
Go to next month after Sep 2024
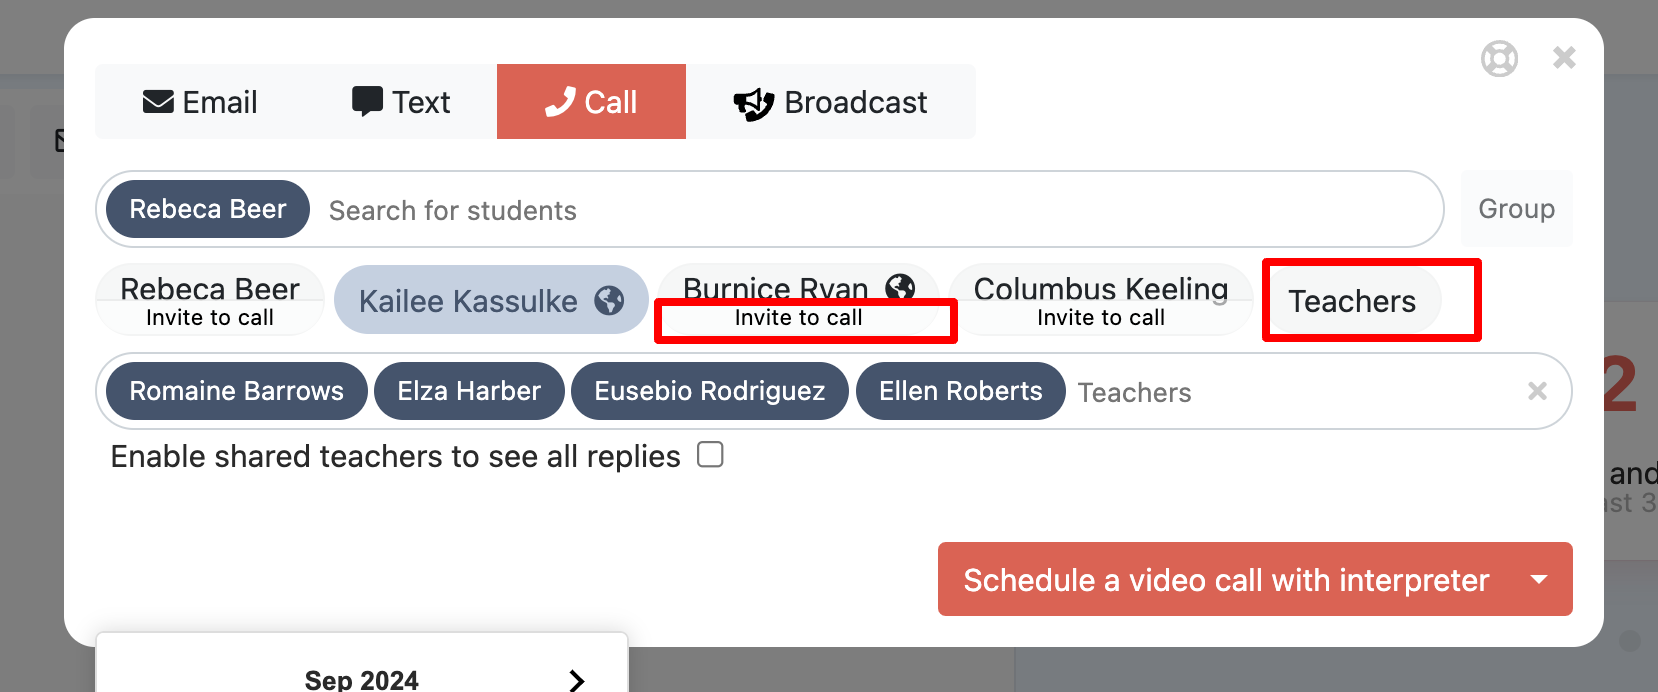(576, 680)
